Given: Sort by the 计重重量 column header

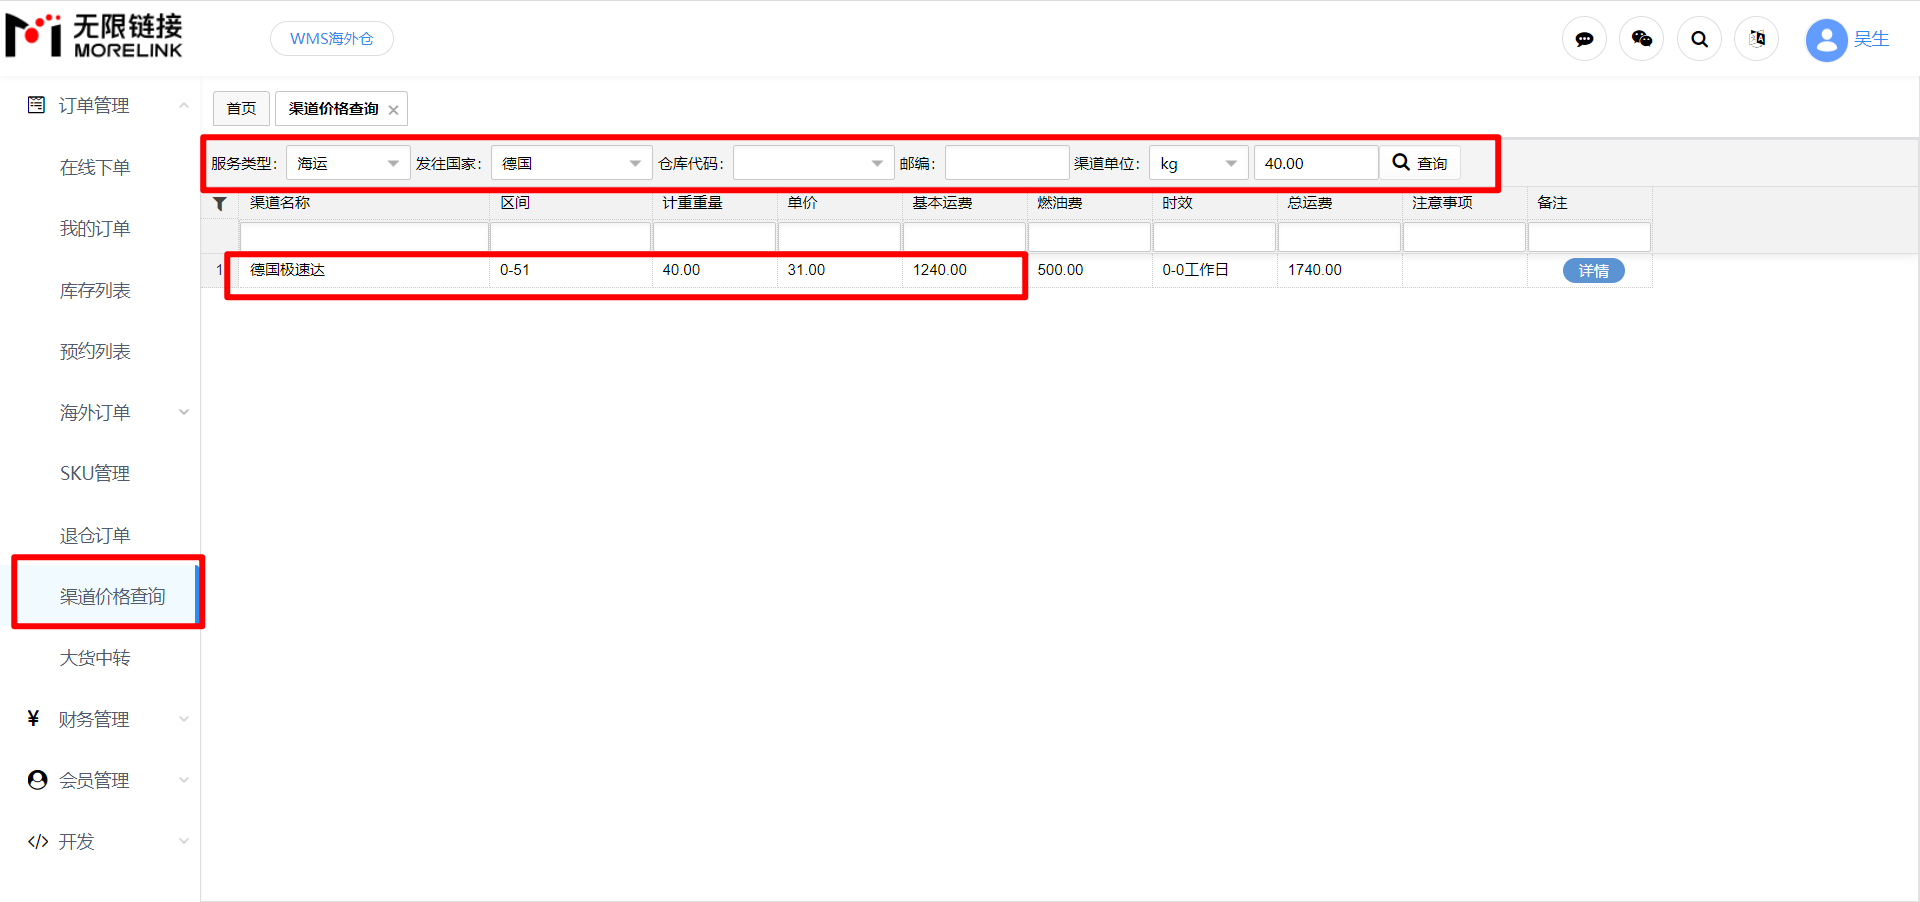Looking at the screenshot, I should point(714,203).
